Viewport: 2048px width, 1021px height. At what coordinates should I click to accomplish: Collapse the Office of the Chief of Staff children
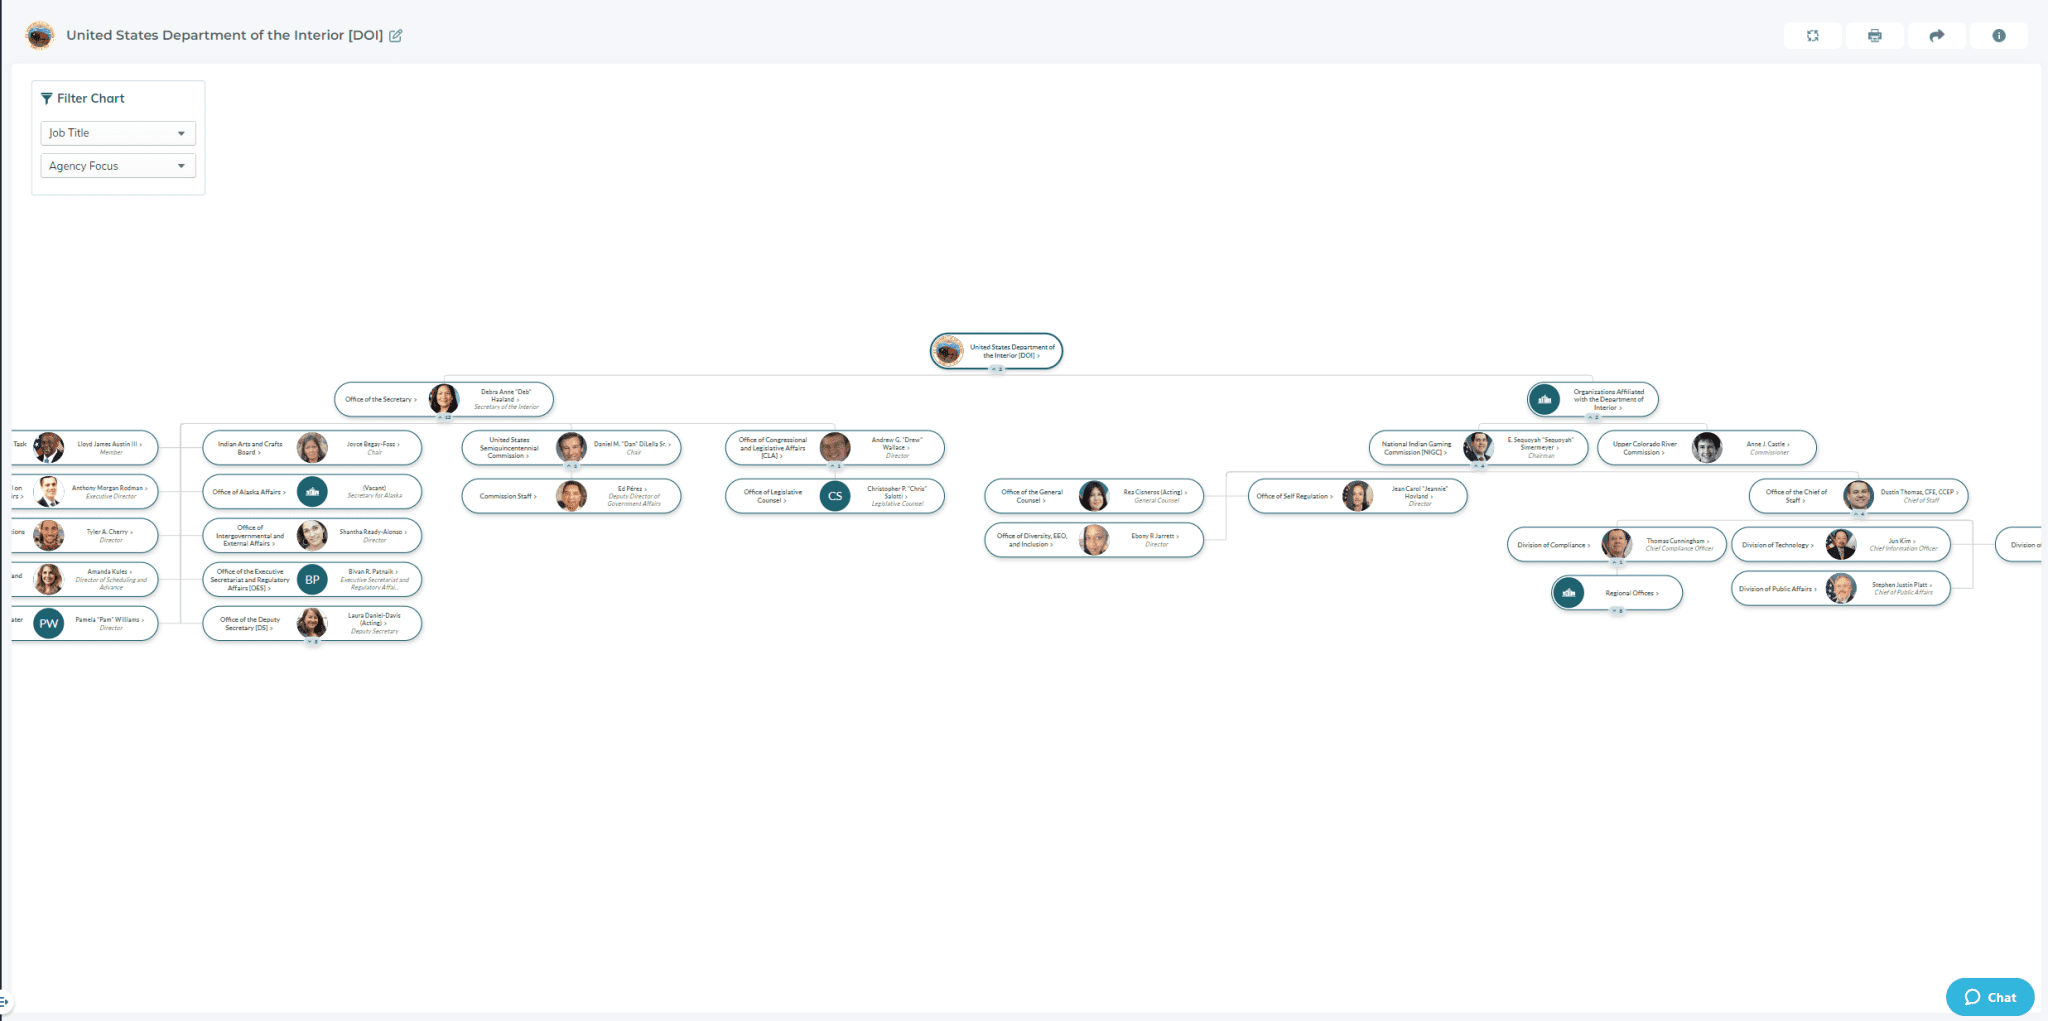(1859, 514)
